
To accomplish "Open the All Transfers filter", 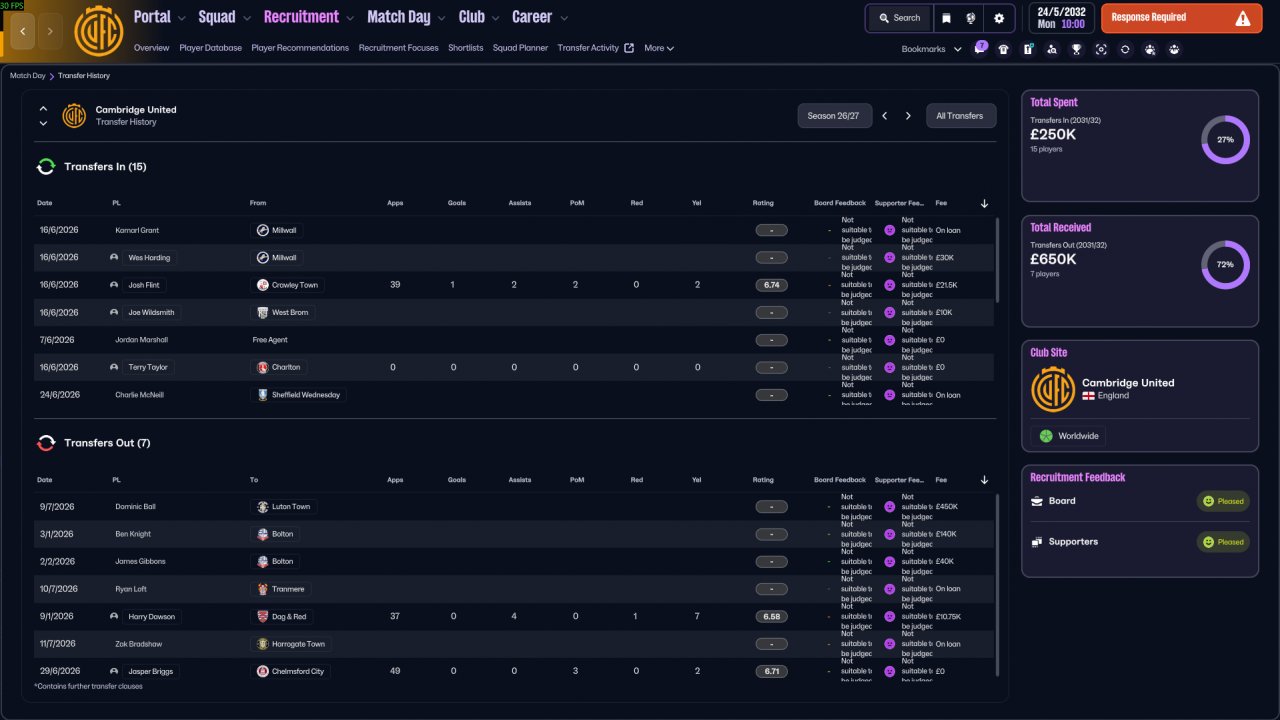I will (961, 116).
